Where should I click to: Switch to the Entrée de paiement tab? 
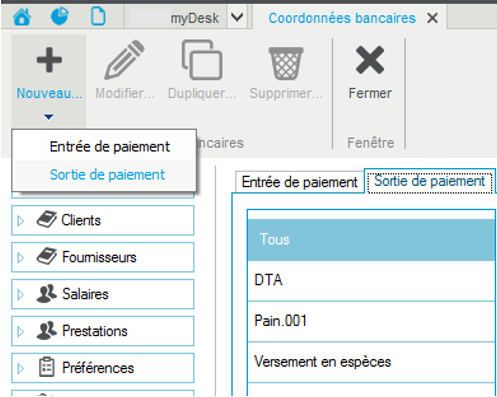(x=299, y=182)
